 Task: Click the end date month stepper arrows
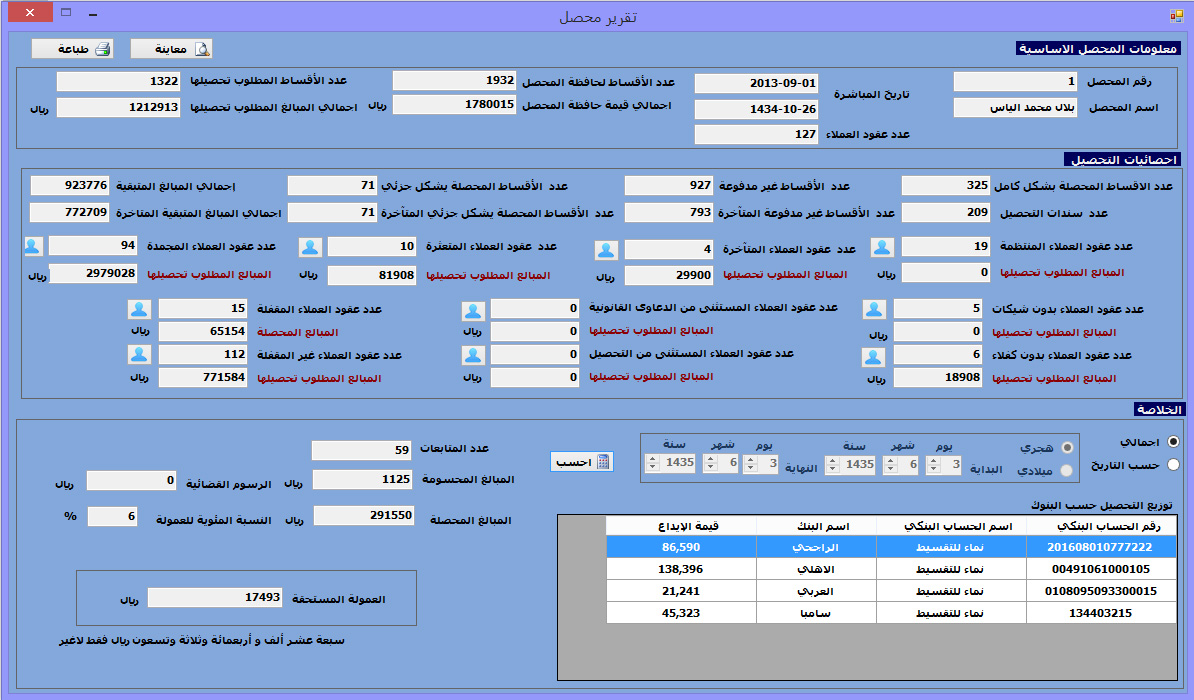pos(710,463)
